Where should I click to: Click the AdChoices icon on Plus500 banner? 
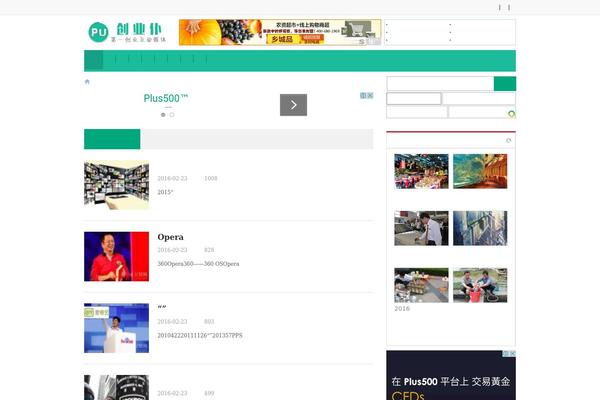[364, 95]
